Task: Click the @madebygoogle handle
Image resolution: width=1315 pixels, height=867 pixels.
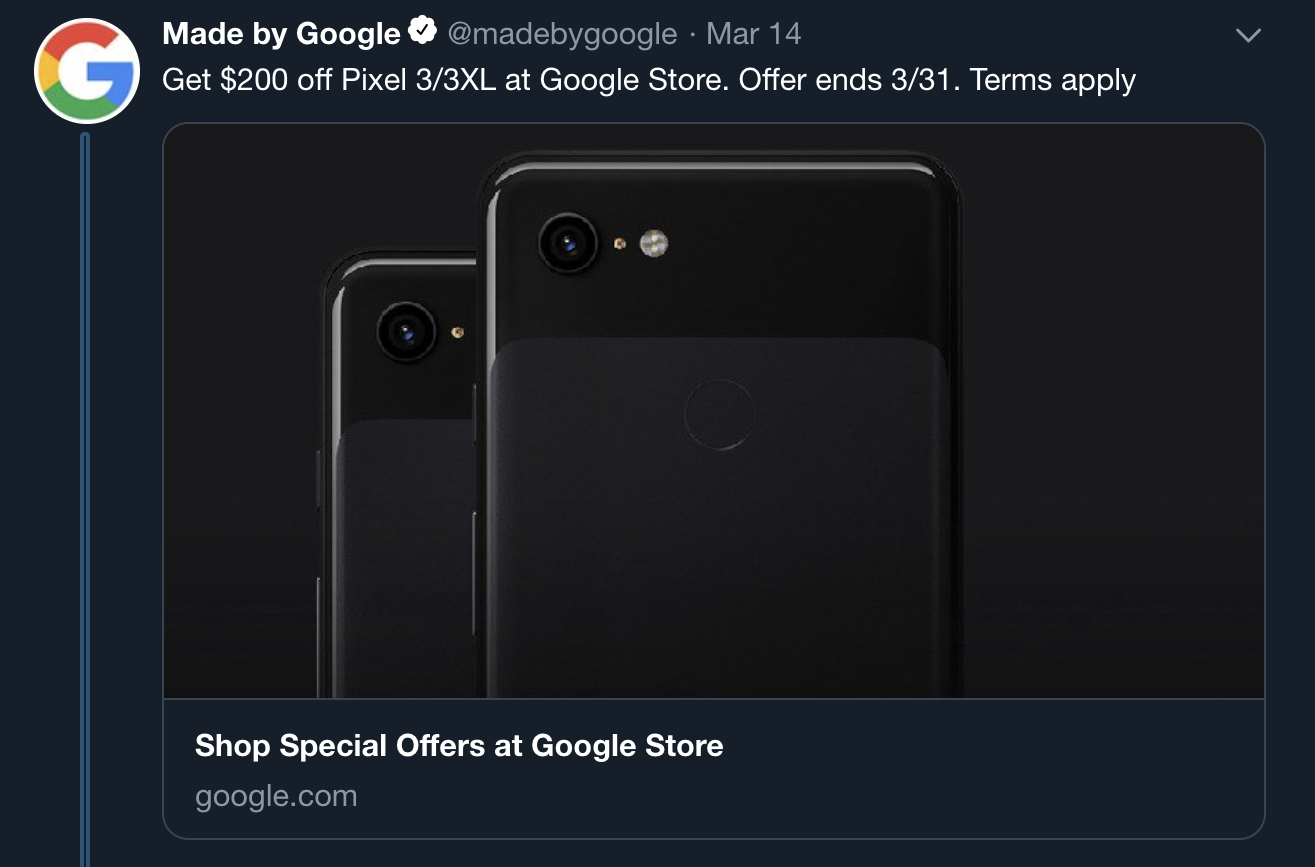Action: pyautogui.click(x=562, y=34)
